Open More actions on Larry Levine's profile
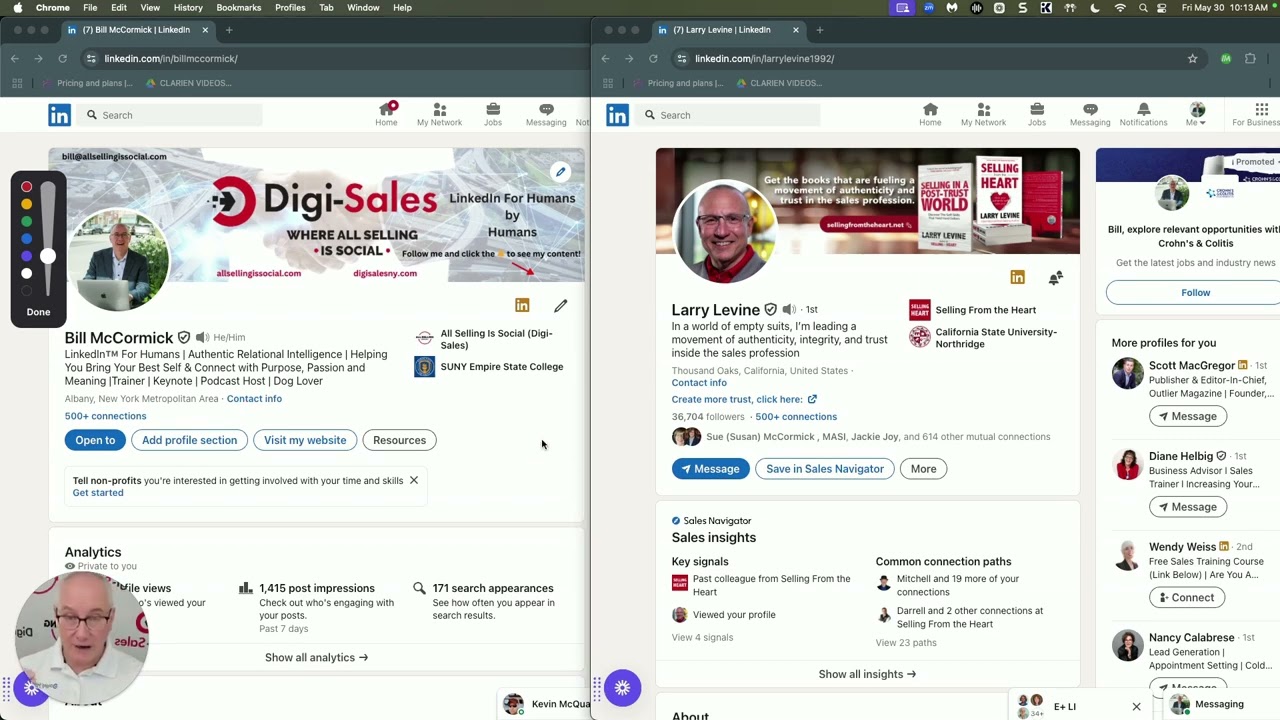The image size is (1280, 720). click(x=923, y=468)
